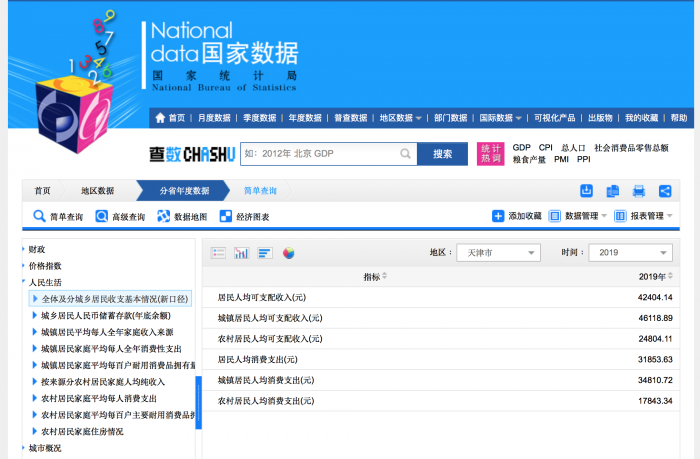Viewport: 700px width, 459px height.
Task: Select the 分省年度数据 breadcrumb tab
Action: point(185,191)
